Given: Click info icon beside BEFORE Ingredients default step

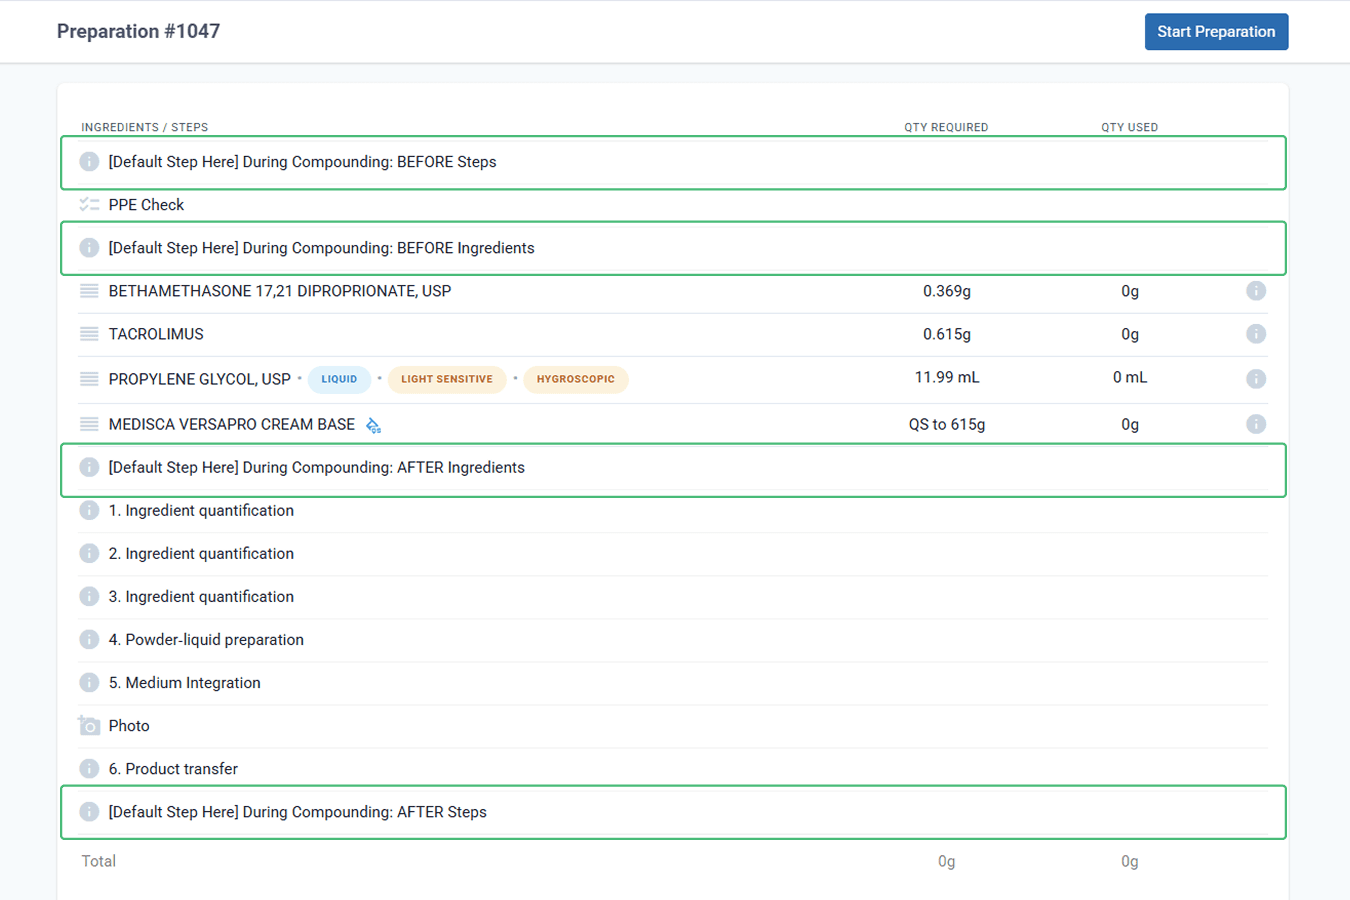Looking at the screenshot, I should (x=89, y=248).
